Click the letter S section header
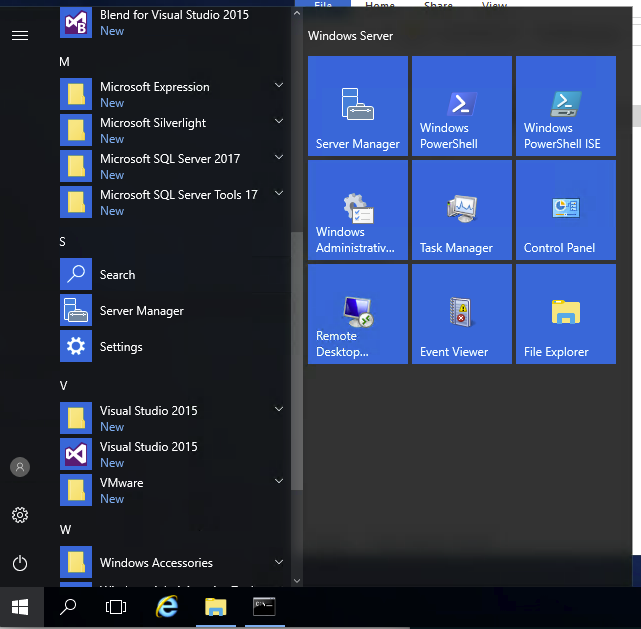Screen dimensions: 641x629 pyautogui.click(x=63, y=242)
